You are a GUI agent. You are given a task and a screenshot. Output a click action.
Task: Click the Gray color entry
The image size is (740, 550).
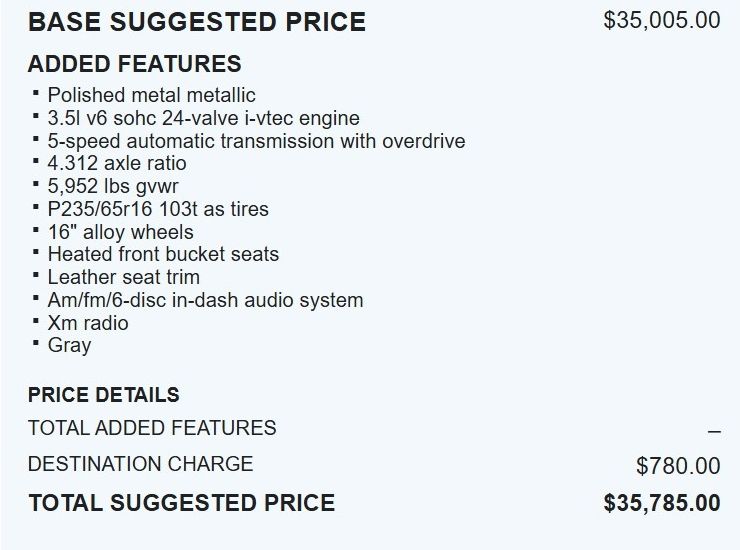[x=69, y=345]
